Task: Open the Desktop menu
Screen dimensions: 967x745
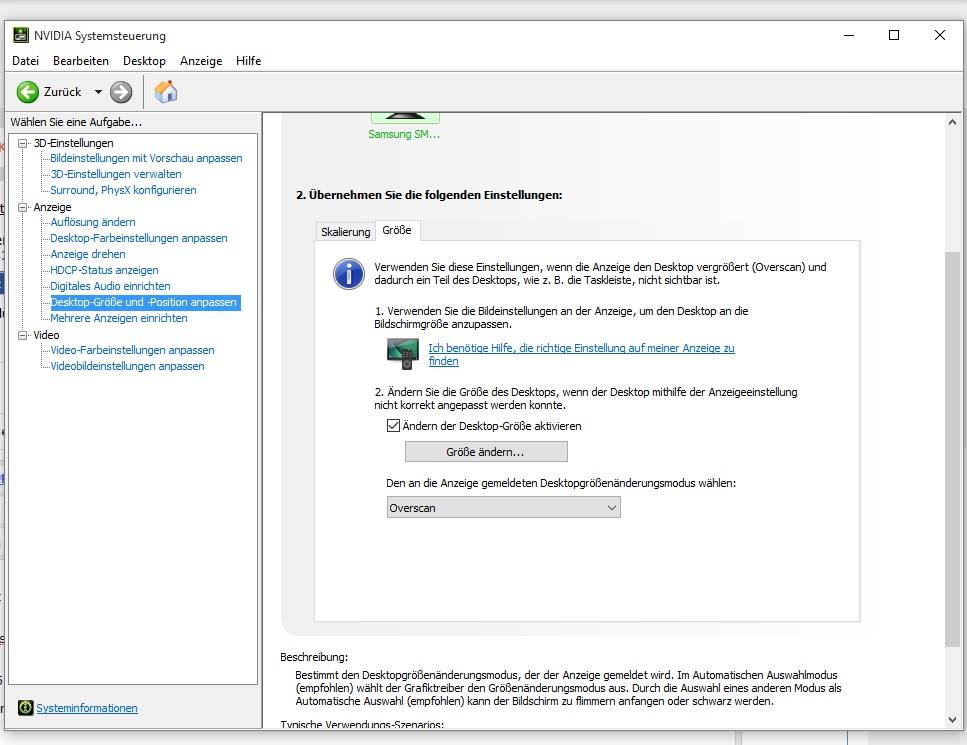Action: [x=144, y=60]
